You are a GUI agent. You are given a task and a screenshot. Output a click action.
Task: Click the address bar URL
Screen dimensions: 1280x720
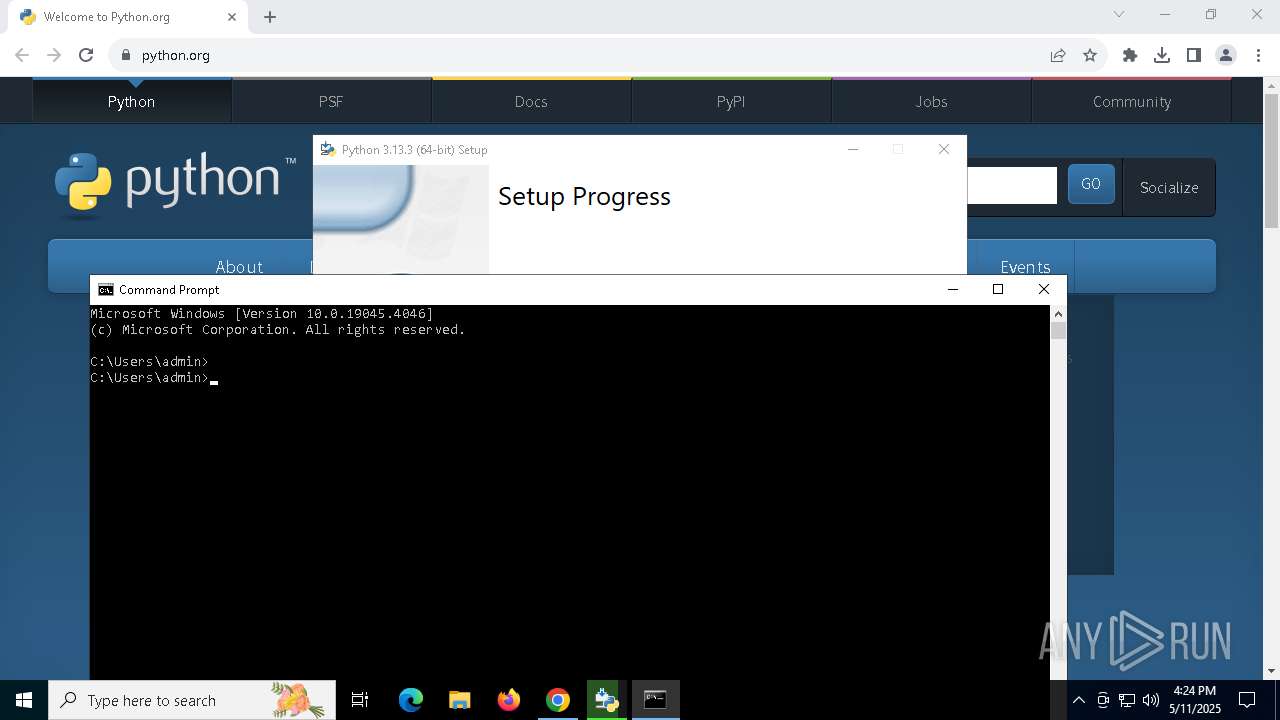point(176,55)
